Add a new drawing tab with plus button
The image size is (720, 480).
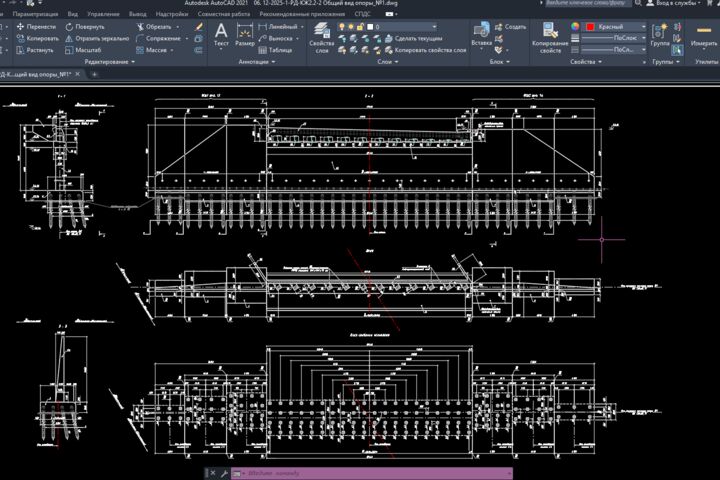click(x=95, y=74)
